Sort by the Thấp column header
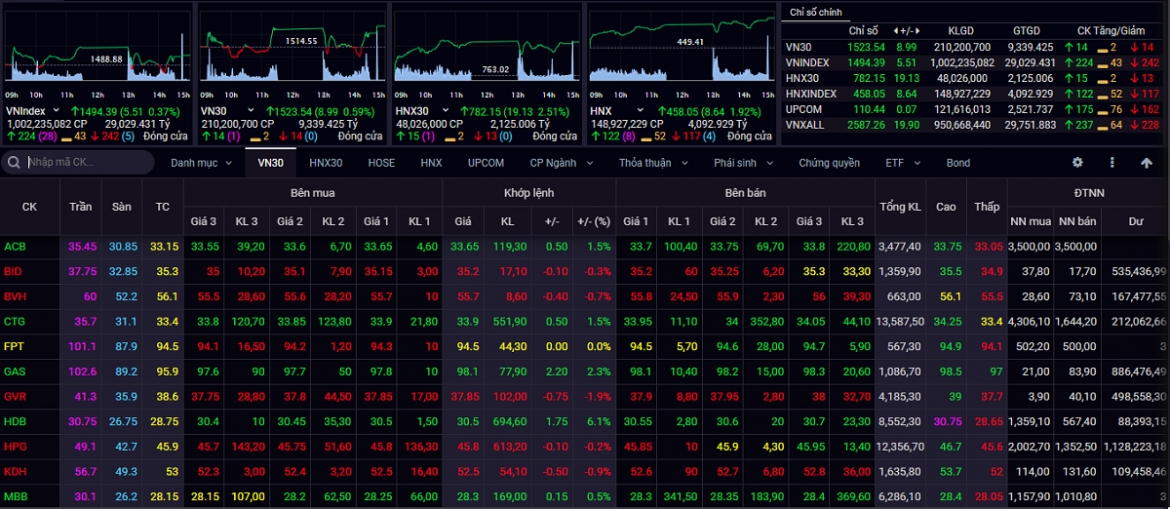Screen dimensions: 1170x509 [x=986, y=206]
